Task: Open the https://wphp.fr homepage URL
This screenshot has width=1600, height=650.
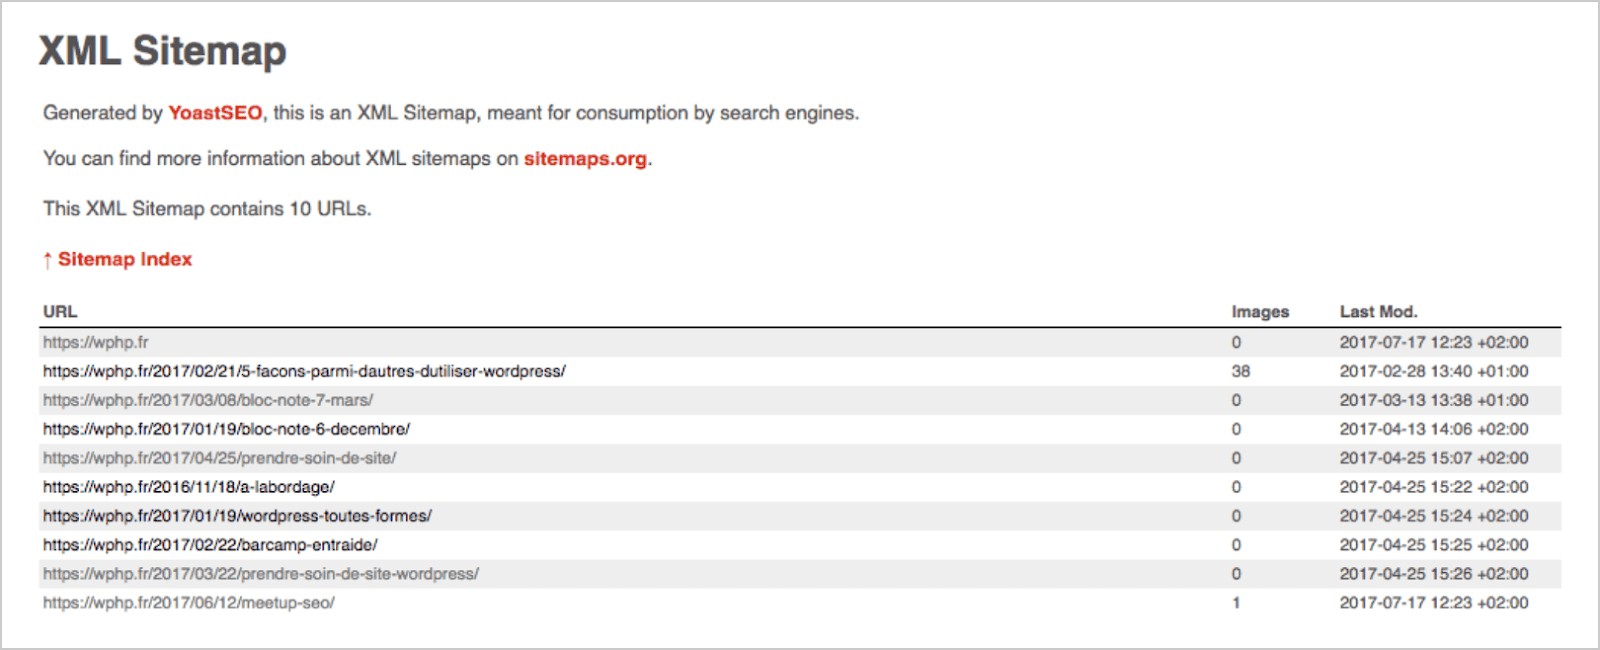Action: 96,342
